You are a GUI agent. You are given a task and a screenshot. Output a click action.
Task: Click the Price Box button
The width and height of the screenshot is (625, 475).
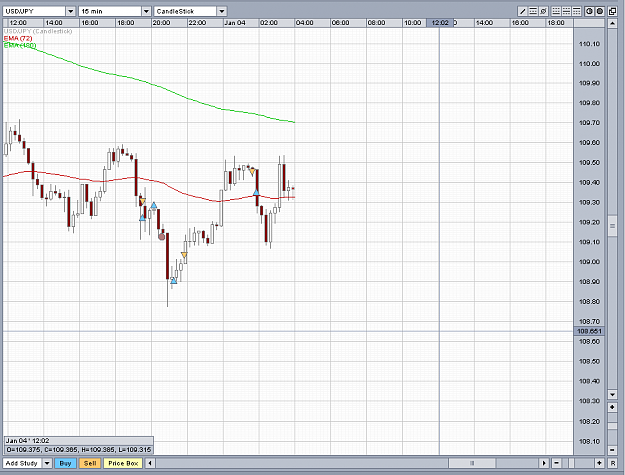[x=123, y=463]
